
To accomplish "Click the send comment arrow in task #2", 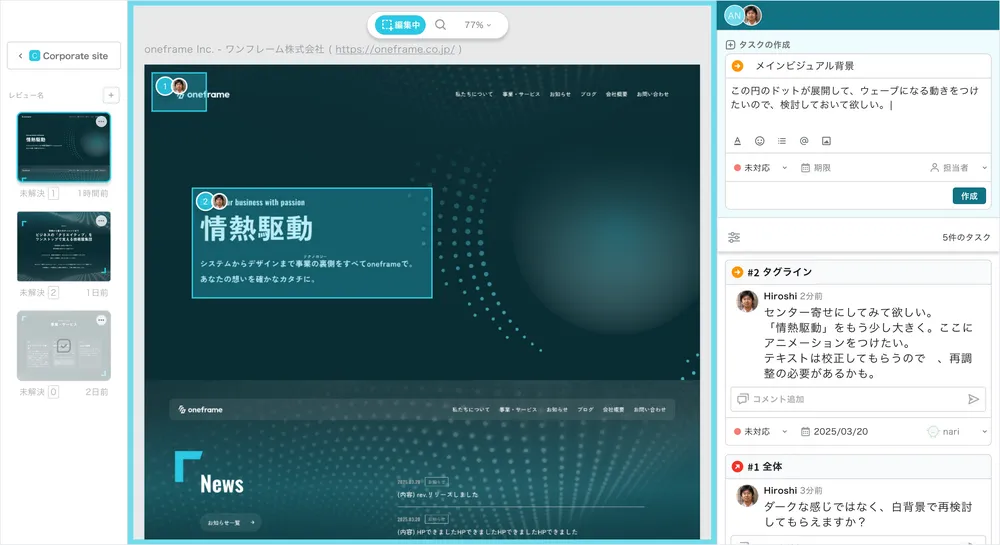I will pos(973,399).
